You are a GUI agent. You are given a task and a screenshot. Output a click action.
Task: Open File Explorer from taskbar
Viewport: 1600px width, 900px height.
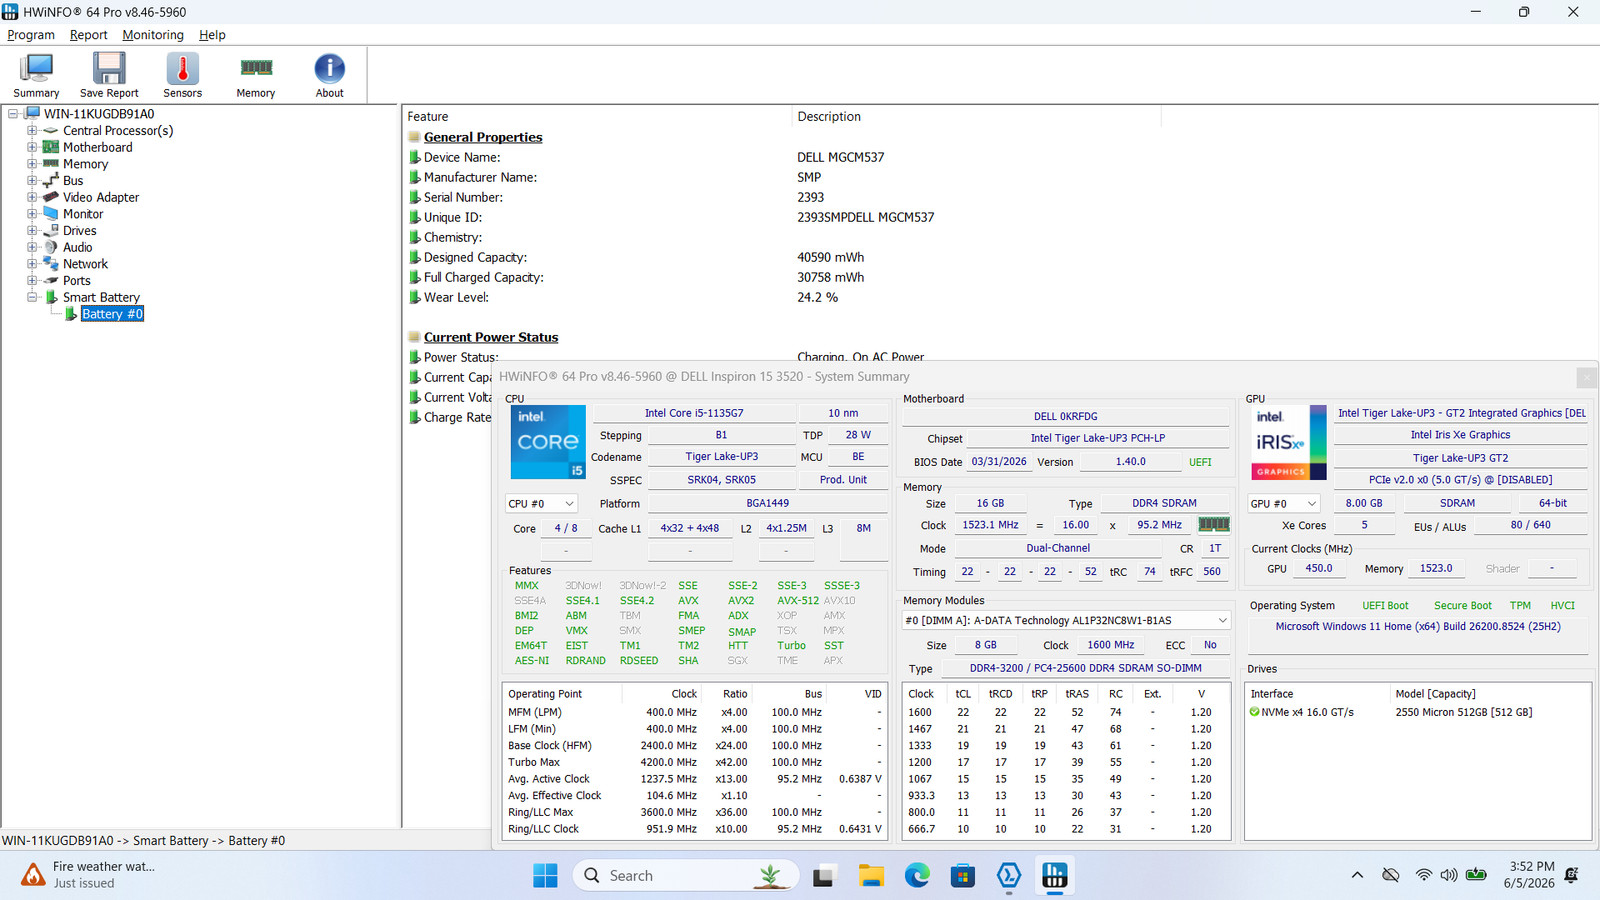[871, 876]
